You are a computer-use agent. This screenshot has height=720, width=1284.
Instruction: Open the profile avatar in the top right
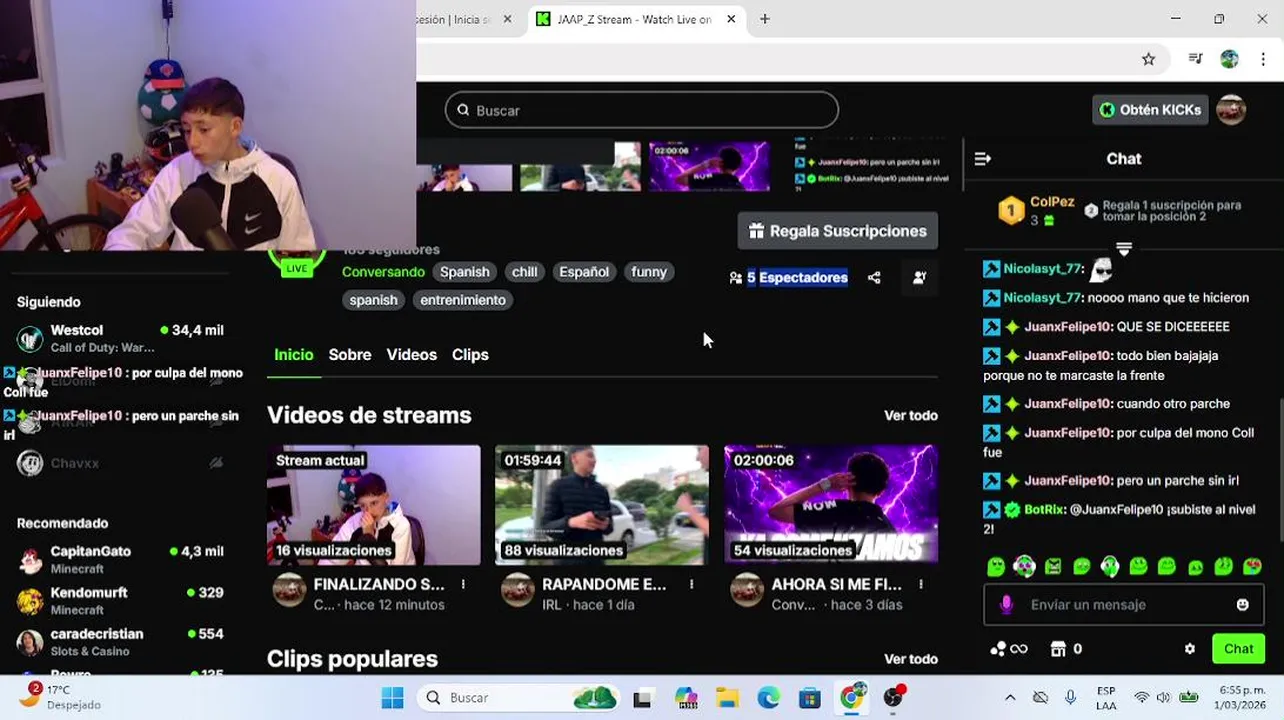[x=1231, y=110]
